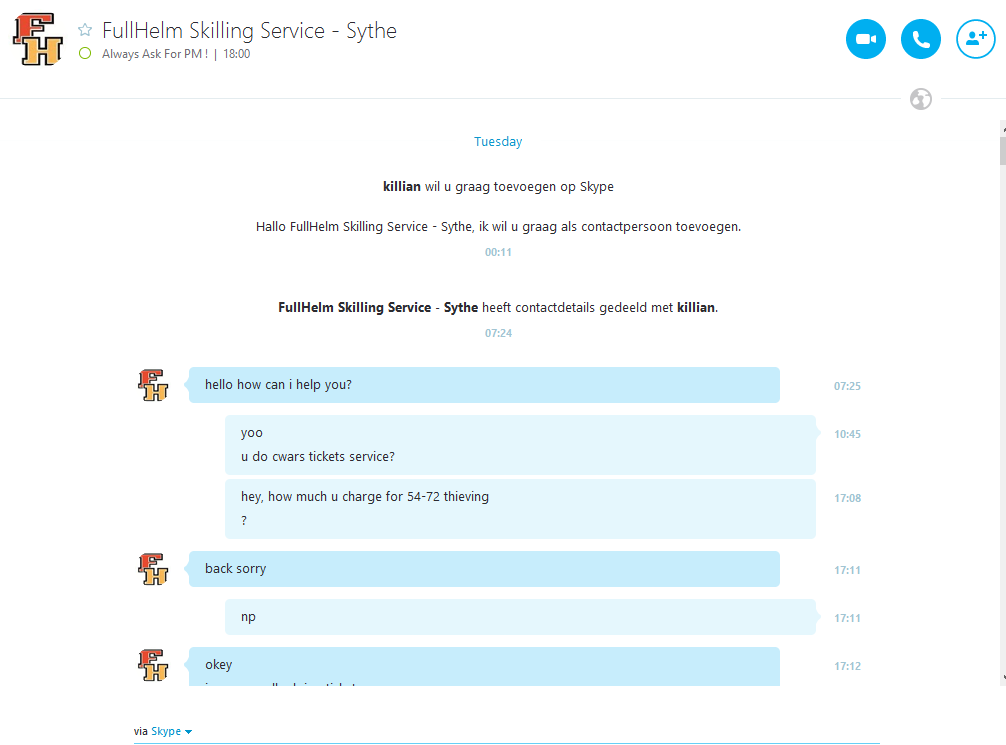
Task: Select the 'hello how can i help you?' message
Action: point(484,385)
